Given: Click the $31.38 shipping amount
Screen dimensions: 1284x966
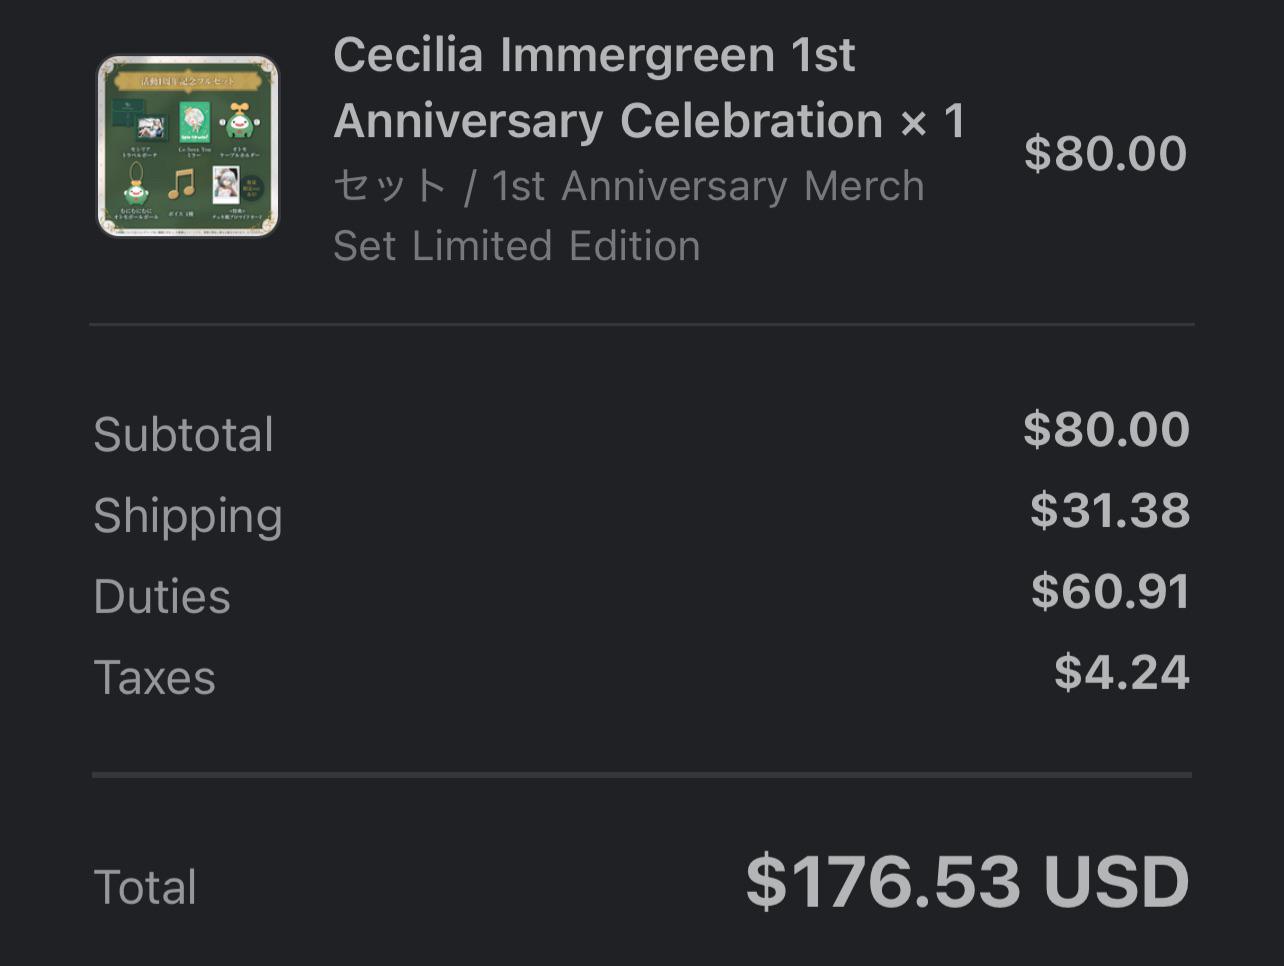Looking at the screenshot, I should (x=1110, y=511).
